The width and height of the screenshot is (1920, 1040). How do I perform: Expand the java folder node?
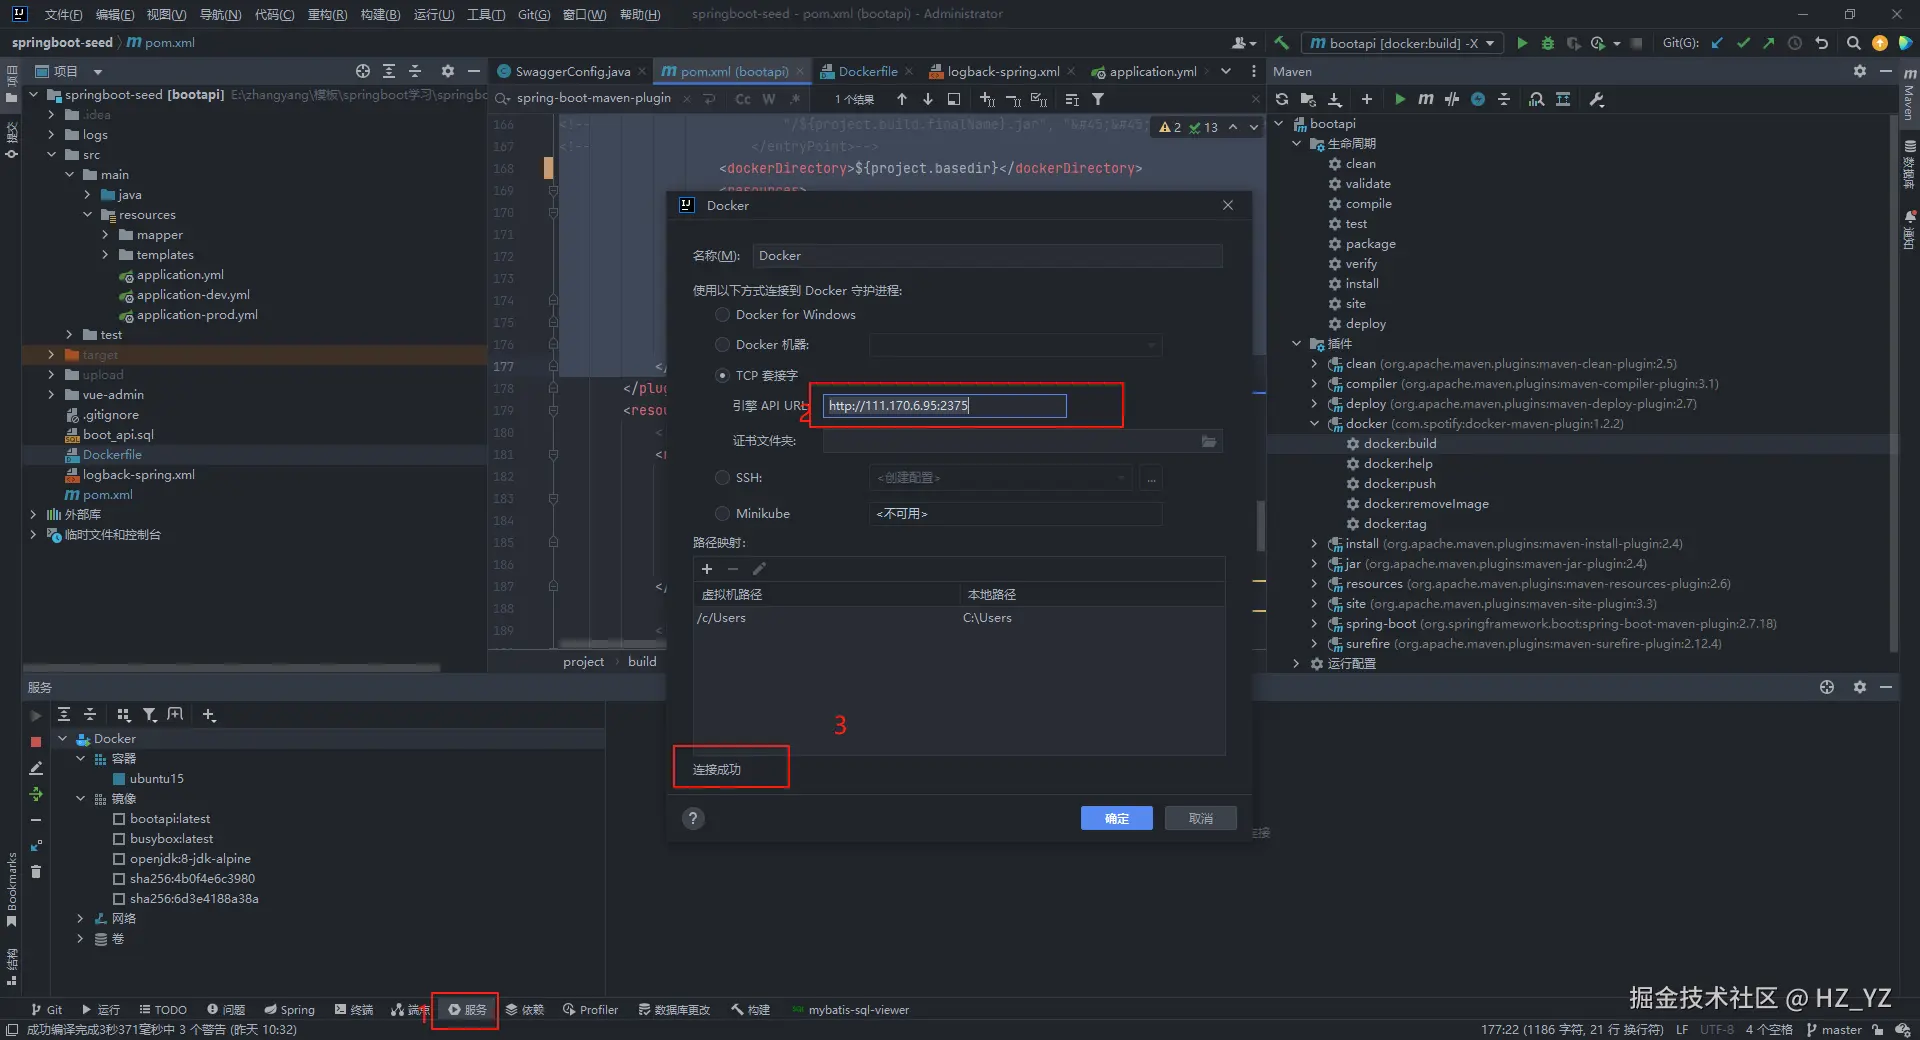click(88, 195)
